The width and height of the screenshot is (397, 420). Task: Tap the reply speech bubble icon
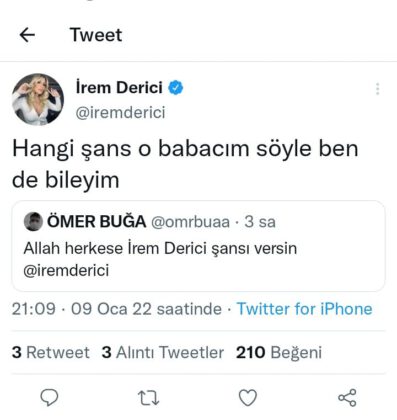click(49, 397)
